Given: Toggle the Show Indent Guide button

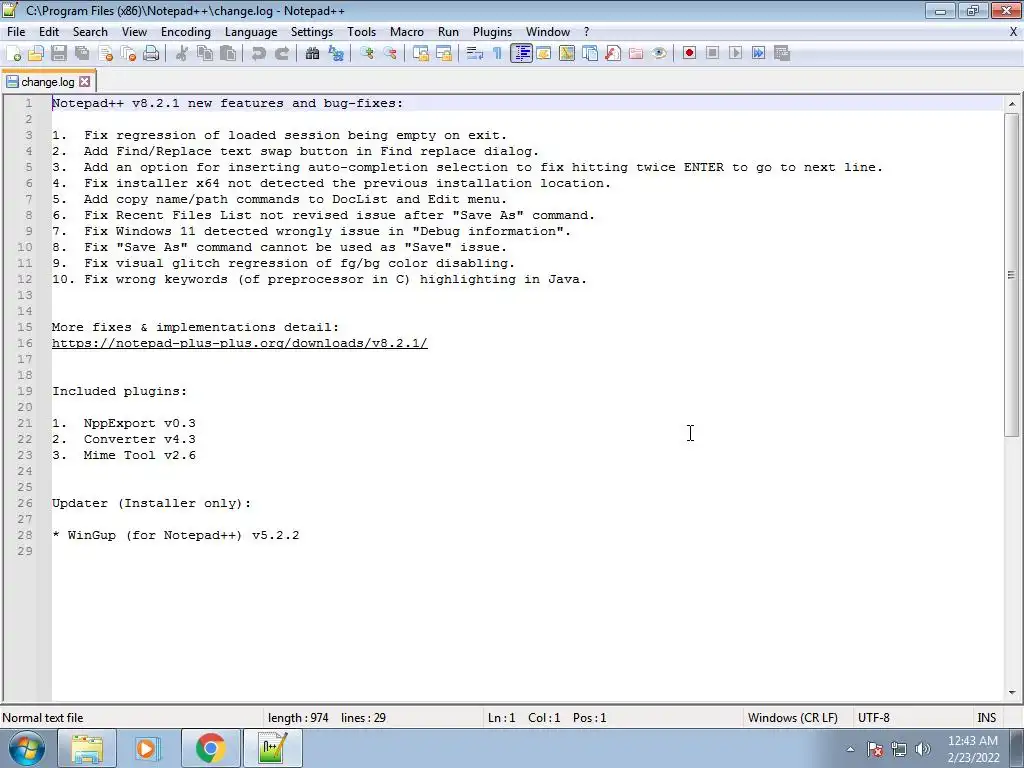Looking at the screenshot, I should 521,54.
